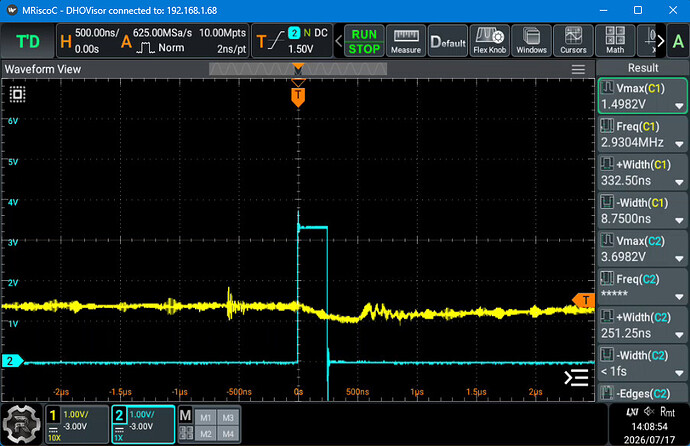
Task: Open the Math function
Action: (x=615, y=41)
